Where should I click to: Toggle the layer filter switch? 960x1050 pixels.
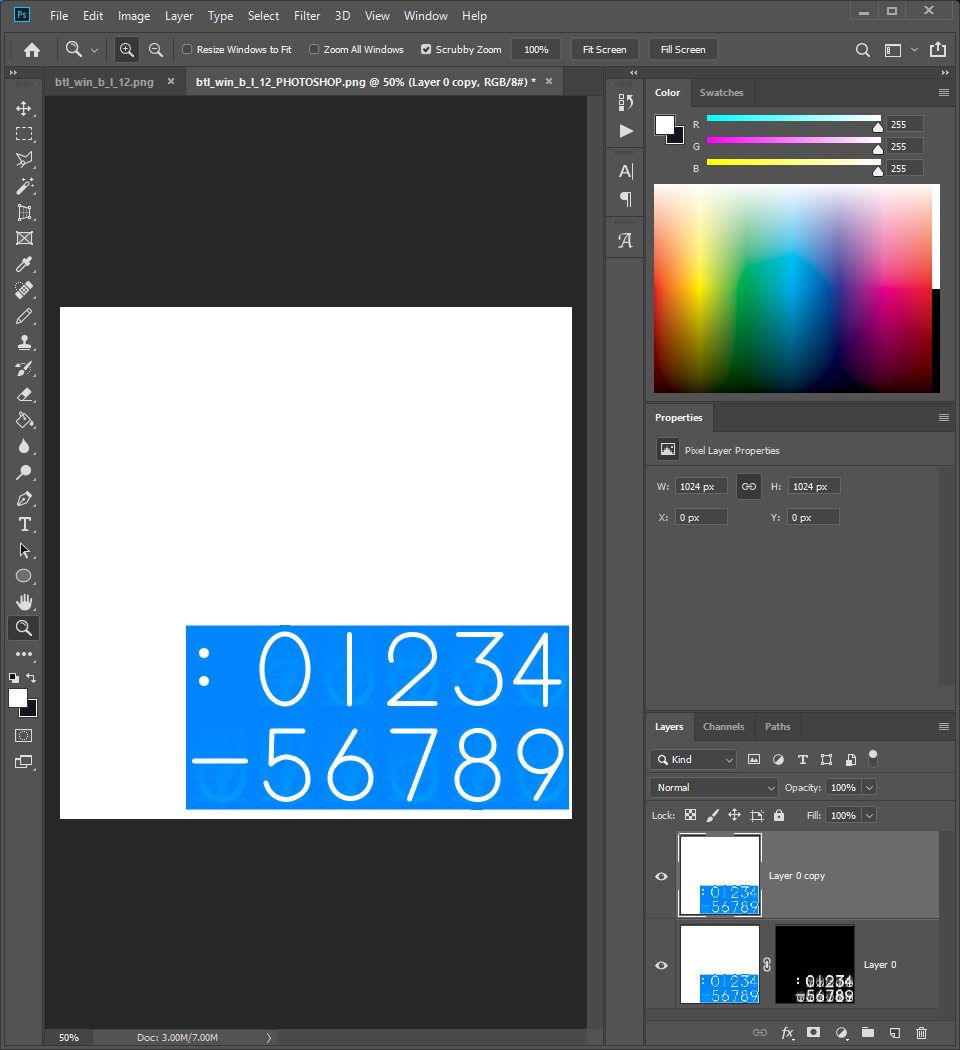(873, 759)
